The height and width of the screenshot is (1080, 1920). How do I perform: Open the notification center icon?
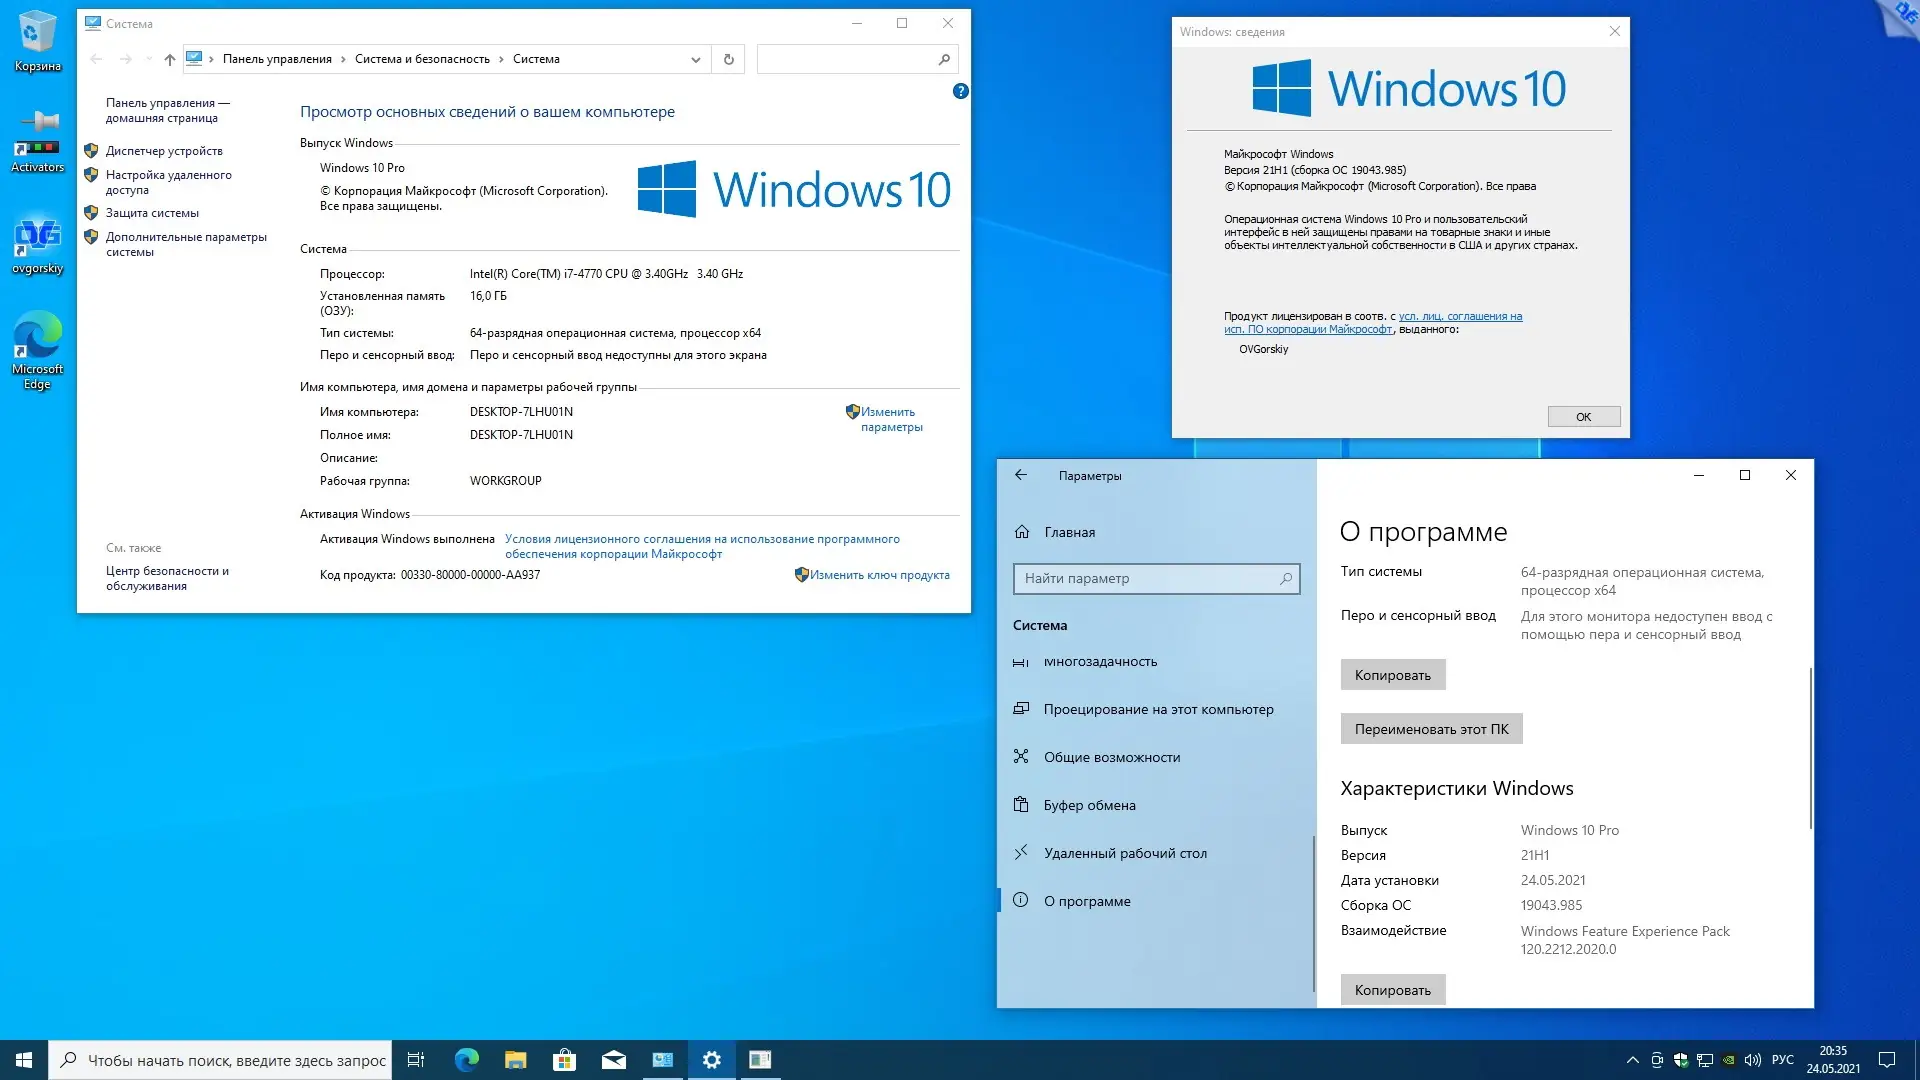[1887, 1060]
